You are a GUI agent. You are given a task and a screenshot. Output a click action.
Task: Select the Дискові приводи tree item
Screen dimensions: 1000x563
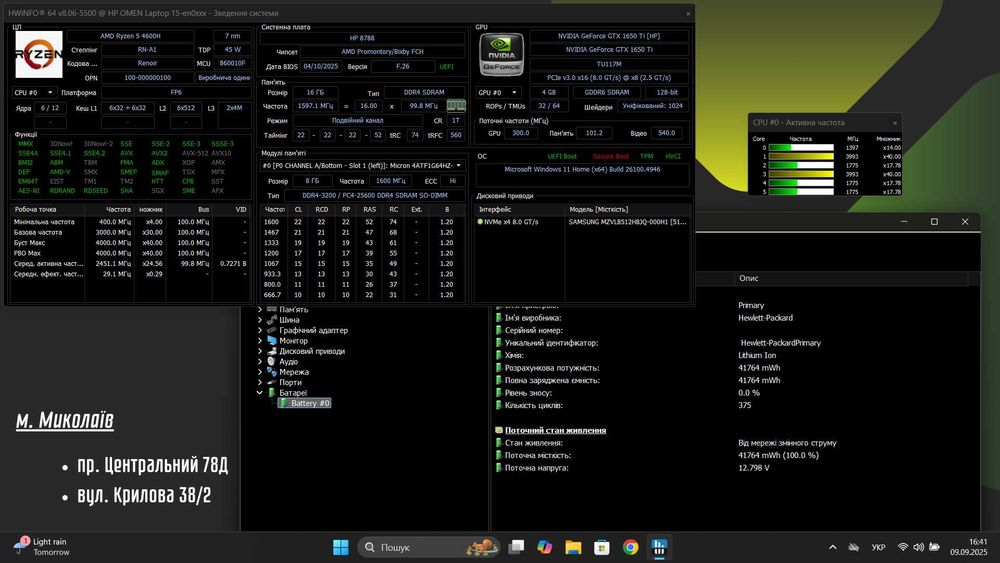click(312, 351)
